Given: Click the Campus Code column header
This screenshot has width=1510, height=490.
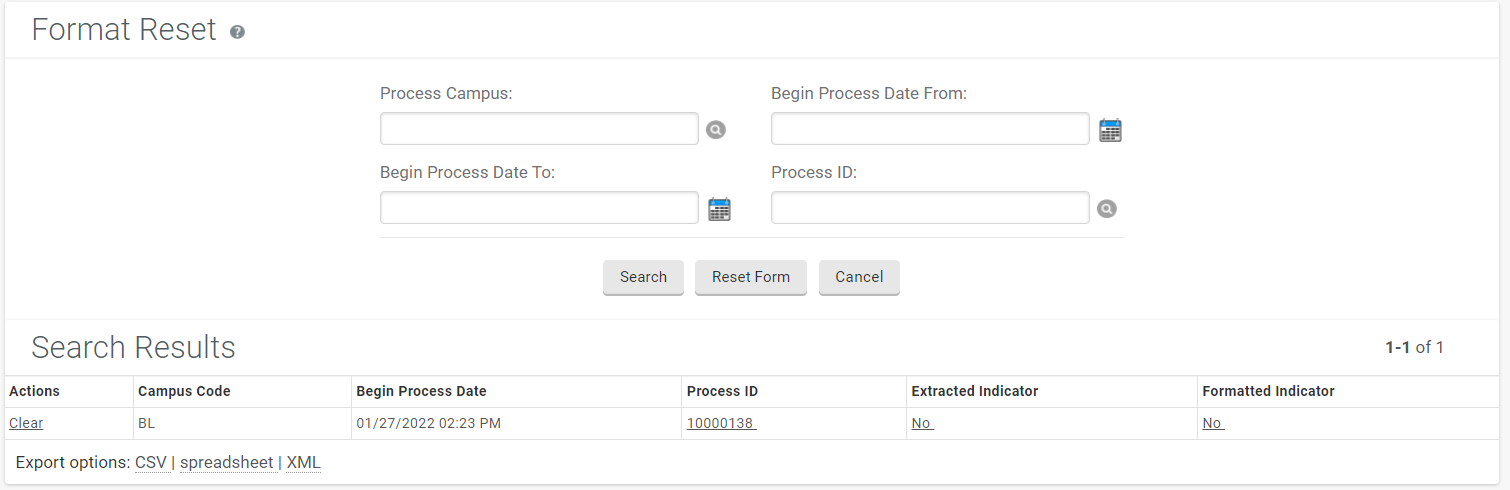Looking at the screenshot, I should (184, 391).
